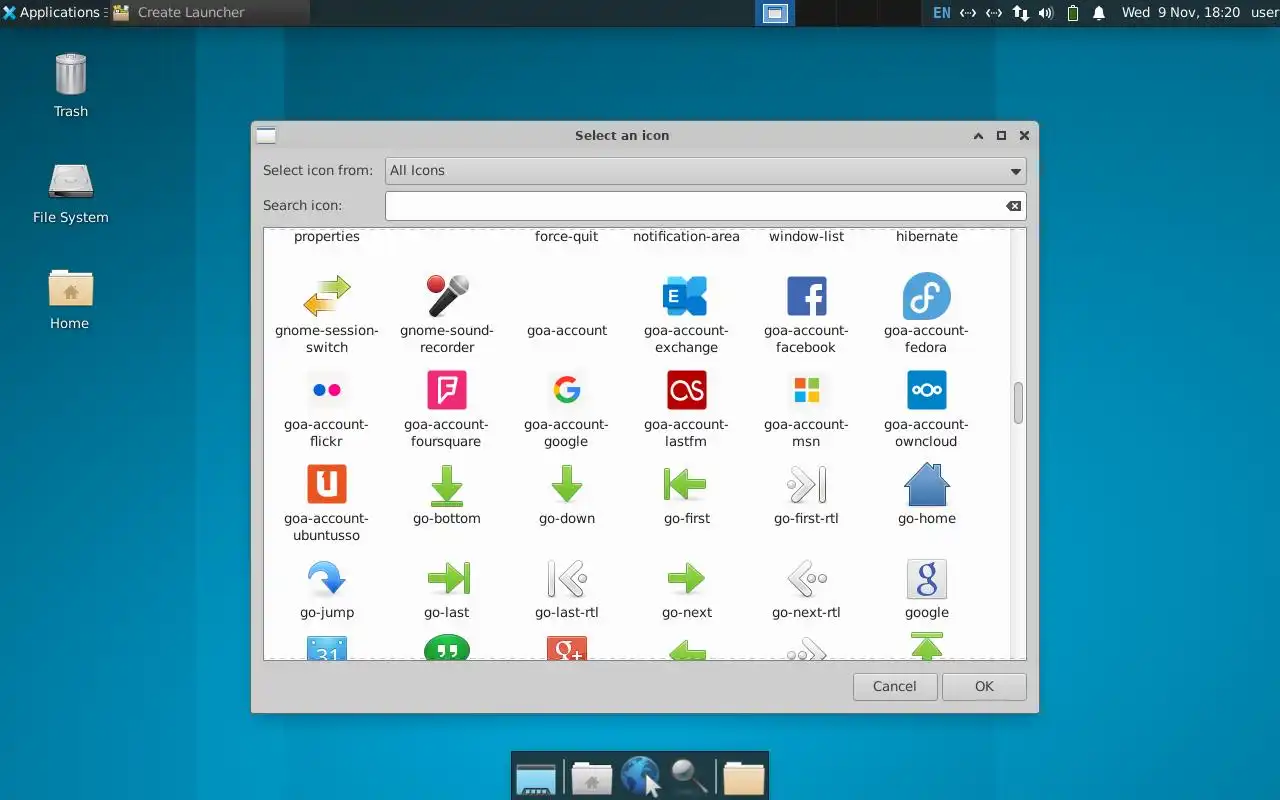Select the gnome-session-switch icon
Screen dimensions: 1280x800
click(327, 296)
